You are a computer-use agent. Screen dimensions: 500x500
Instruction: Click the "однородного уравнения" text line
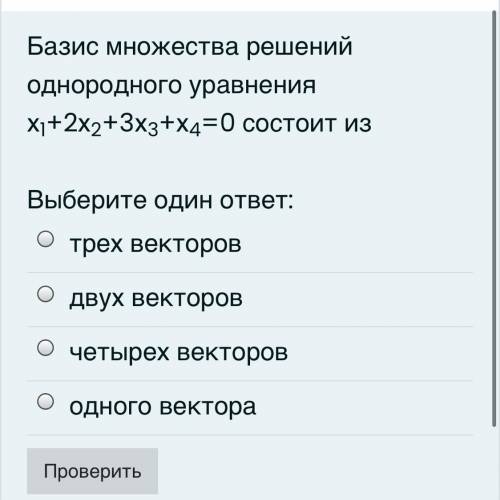coord(171,85)
